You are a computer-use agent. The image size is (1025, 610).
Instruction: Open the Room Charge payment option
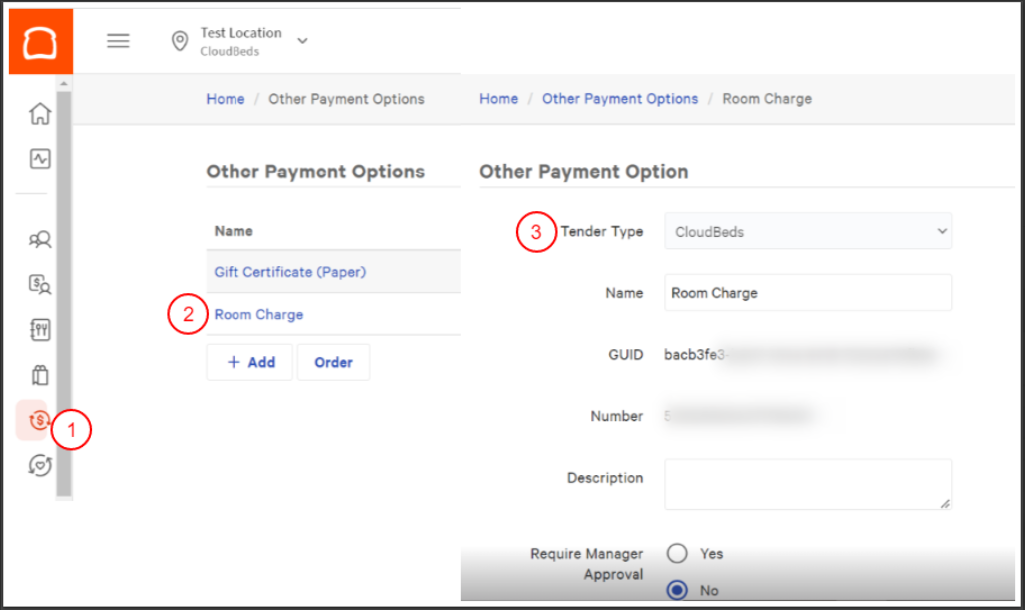(x=259, y=314)
